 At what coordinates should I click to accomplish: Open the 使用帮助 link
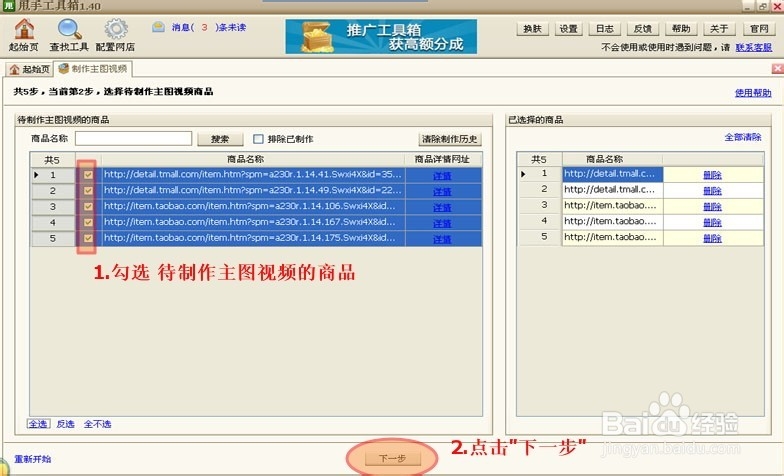pos(753,92)
